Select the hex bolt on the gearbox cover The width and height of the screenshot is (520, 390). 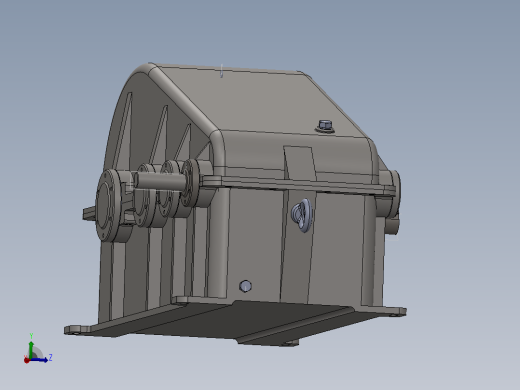point(325,126)
